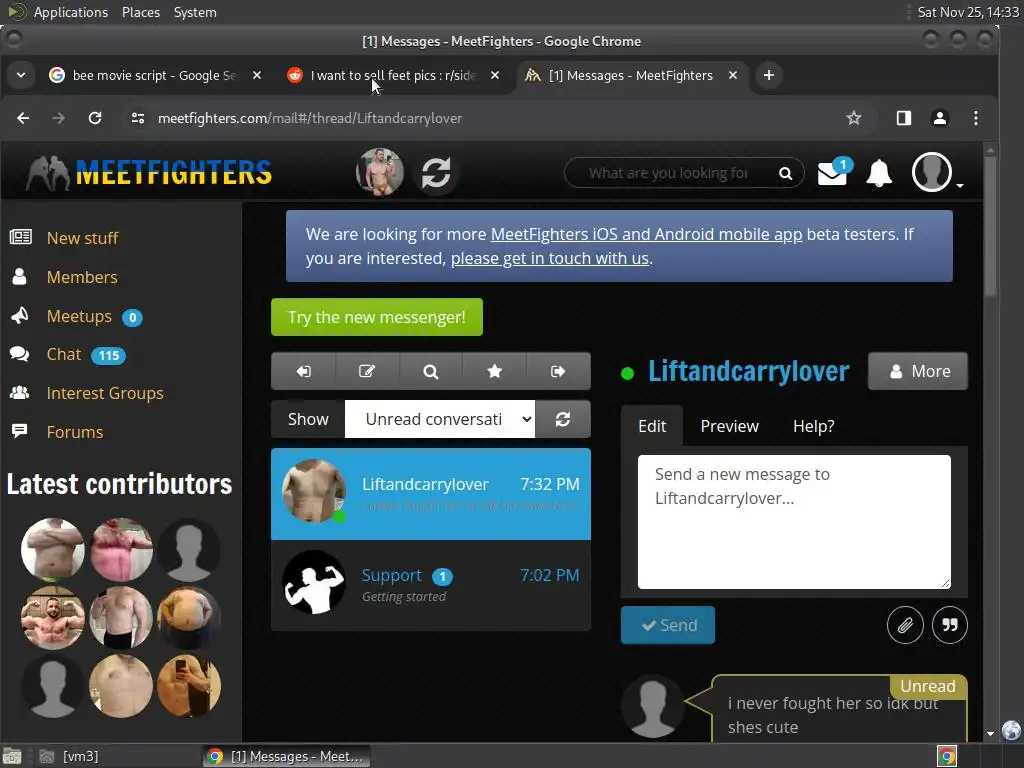Select the Edit tab in message editor
The image size is (1024, 768).
[x=652, y=426]
